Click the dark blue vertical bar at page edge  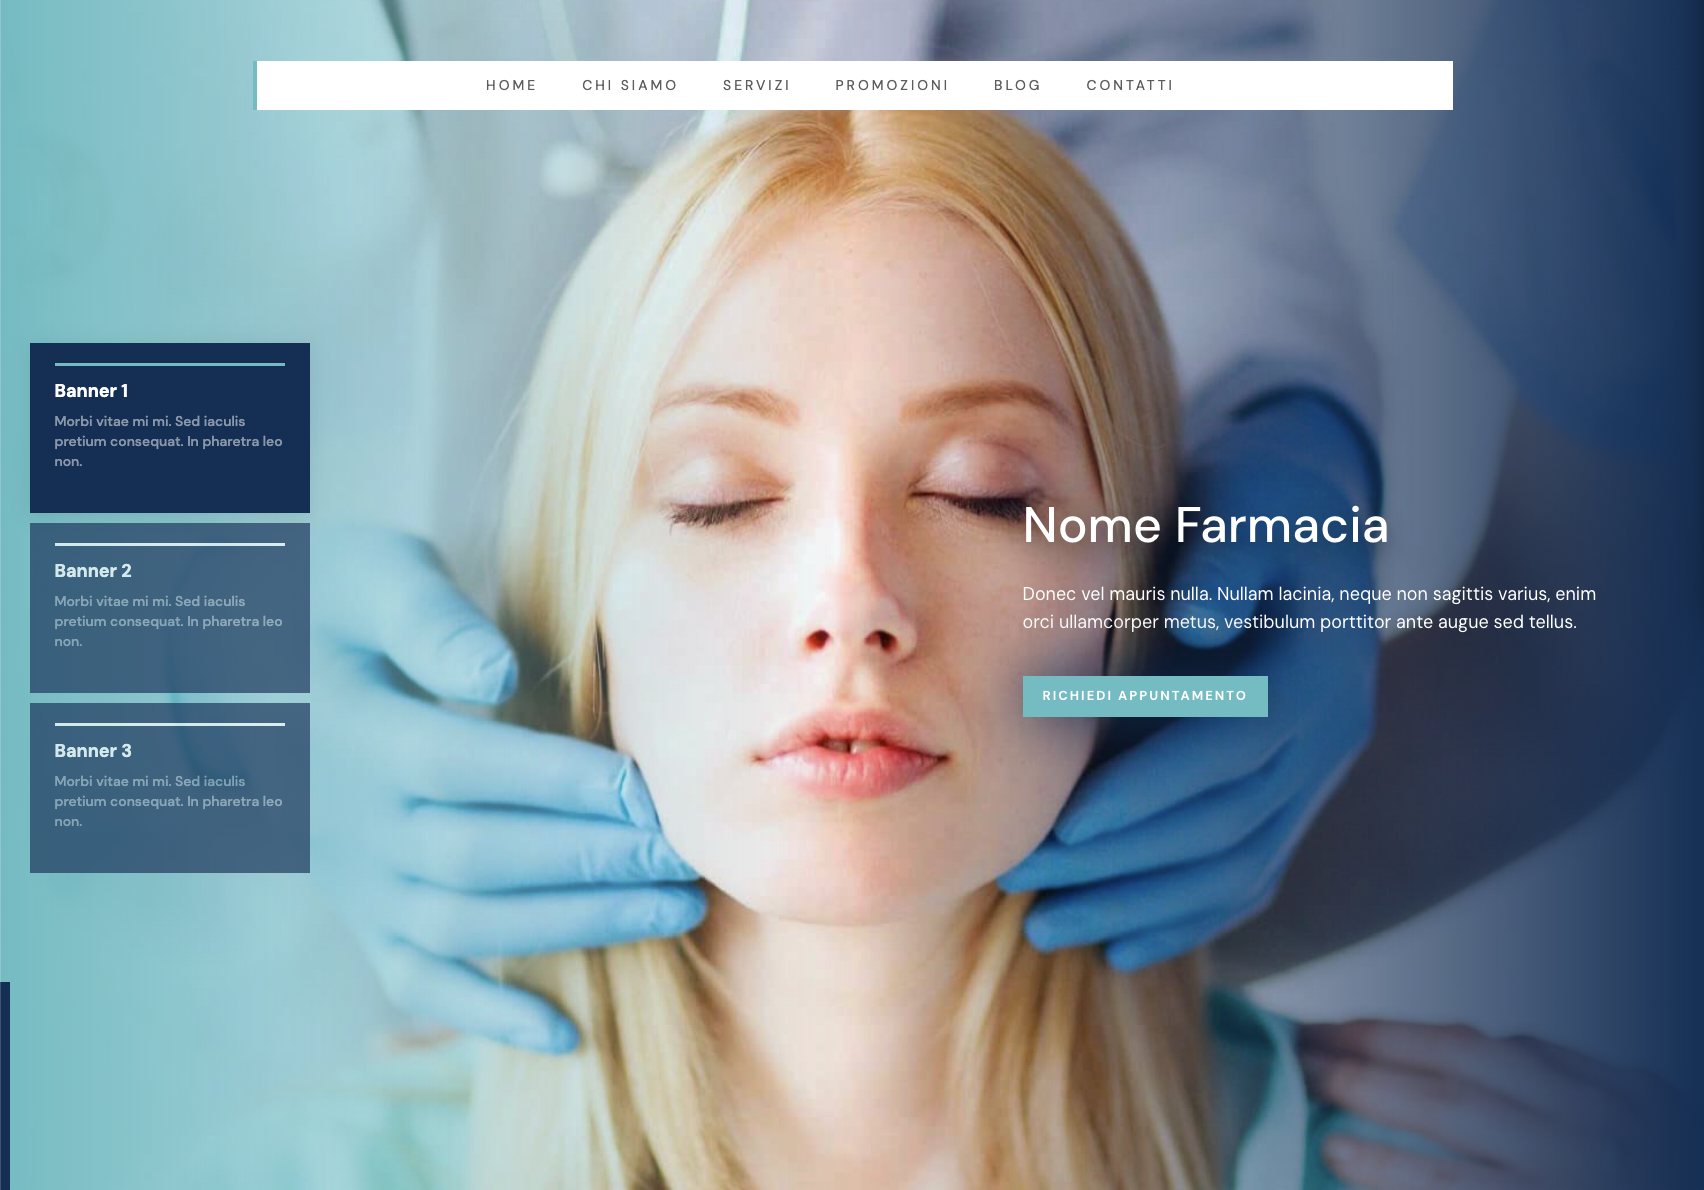click(4, 1085)
